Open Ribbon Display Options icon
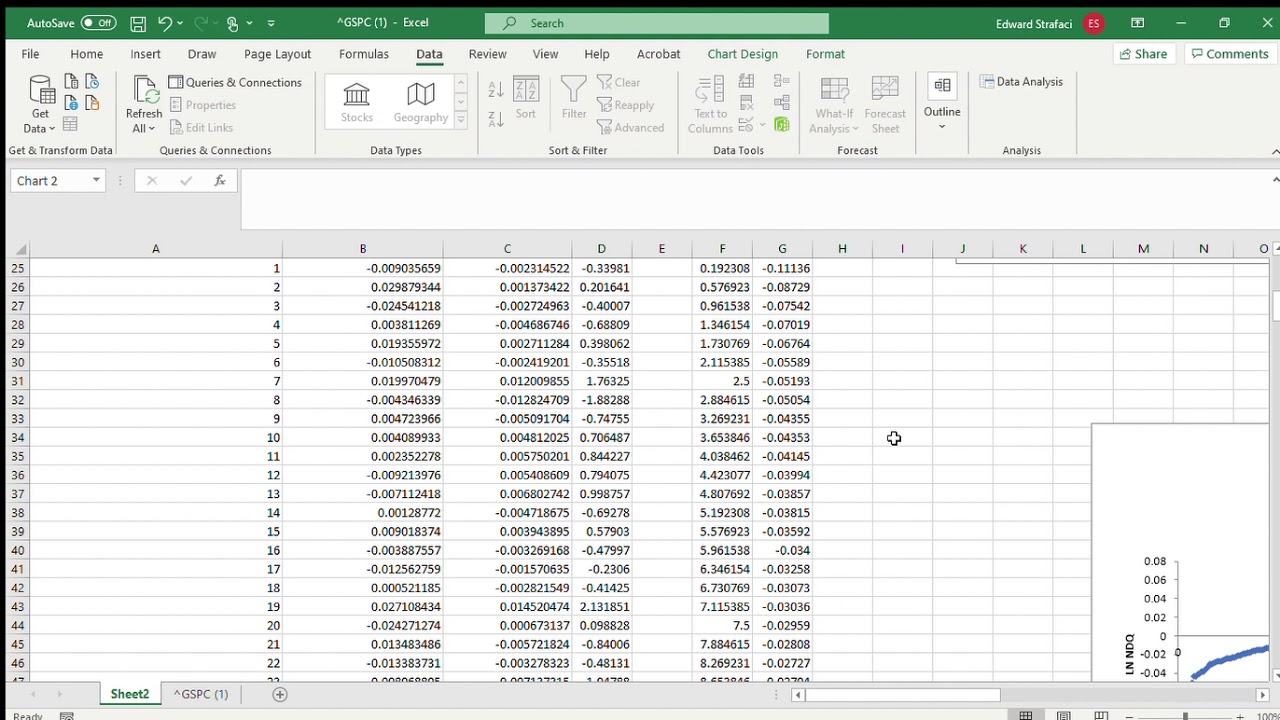This screenshot has height=720, width=1280. (x=1138, y=23)
